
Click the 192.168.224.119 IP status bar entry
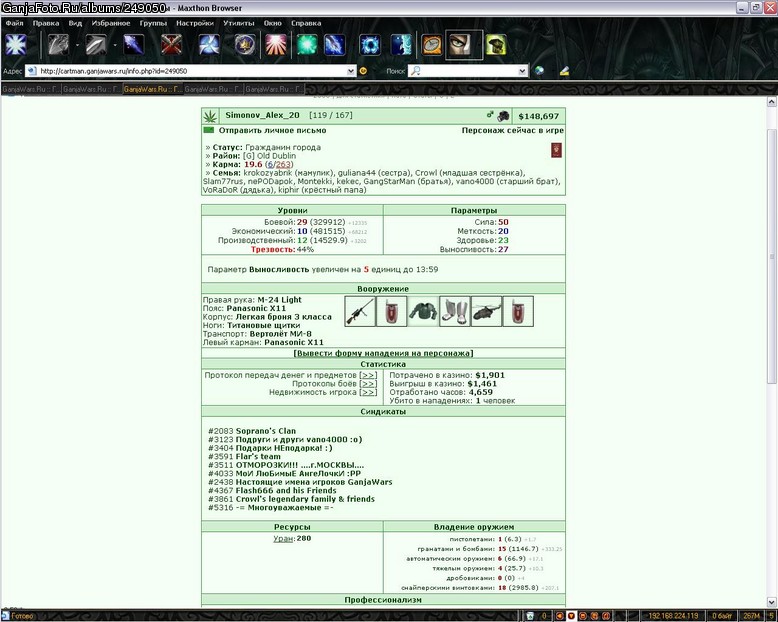click(673, 616)
